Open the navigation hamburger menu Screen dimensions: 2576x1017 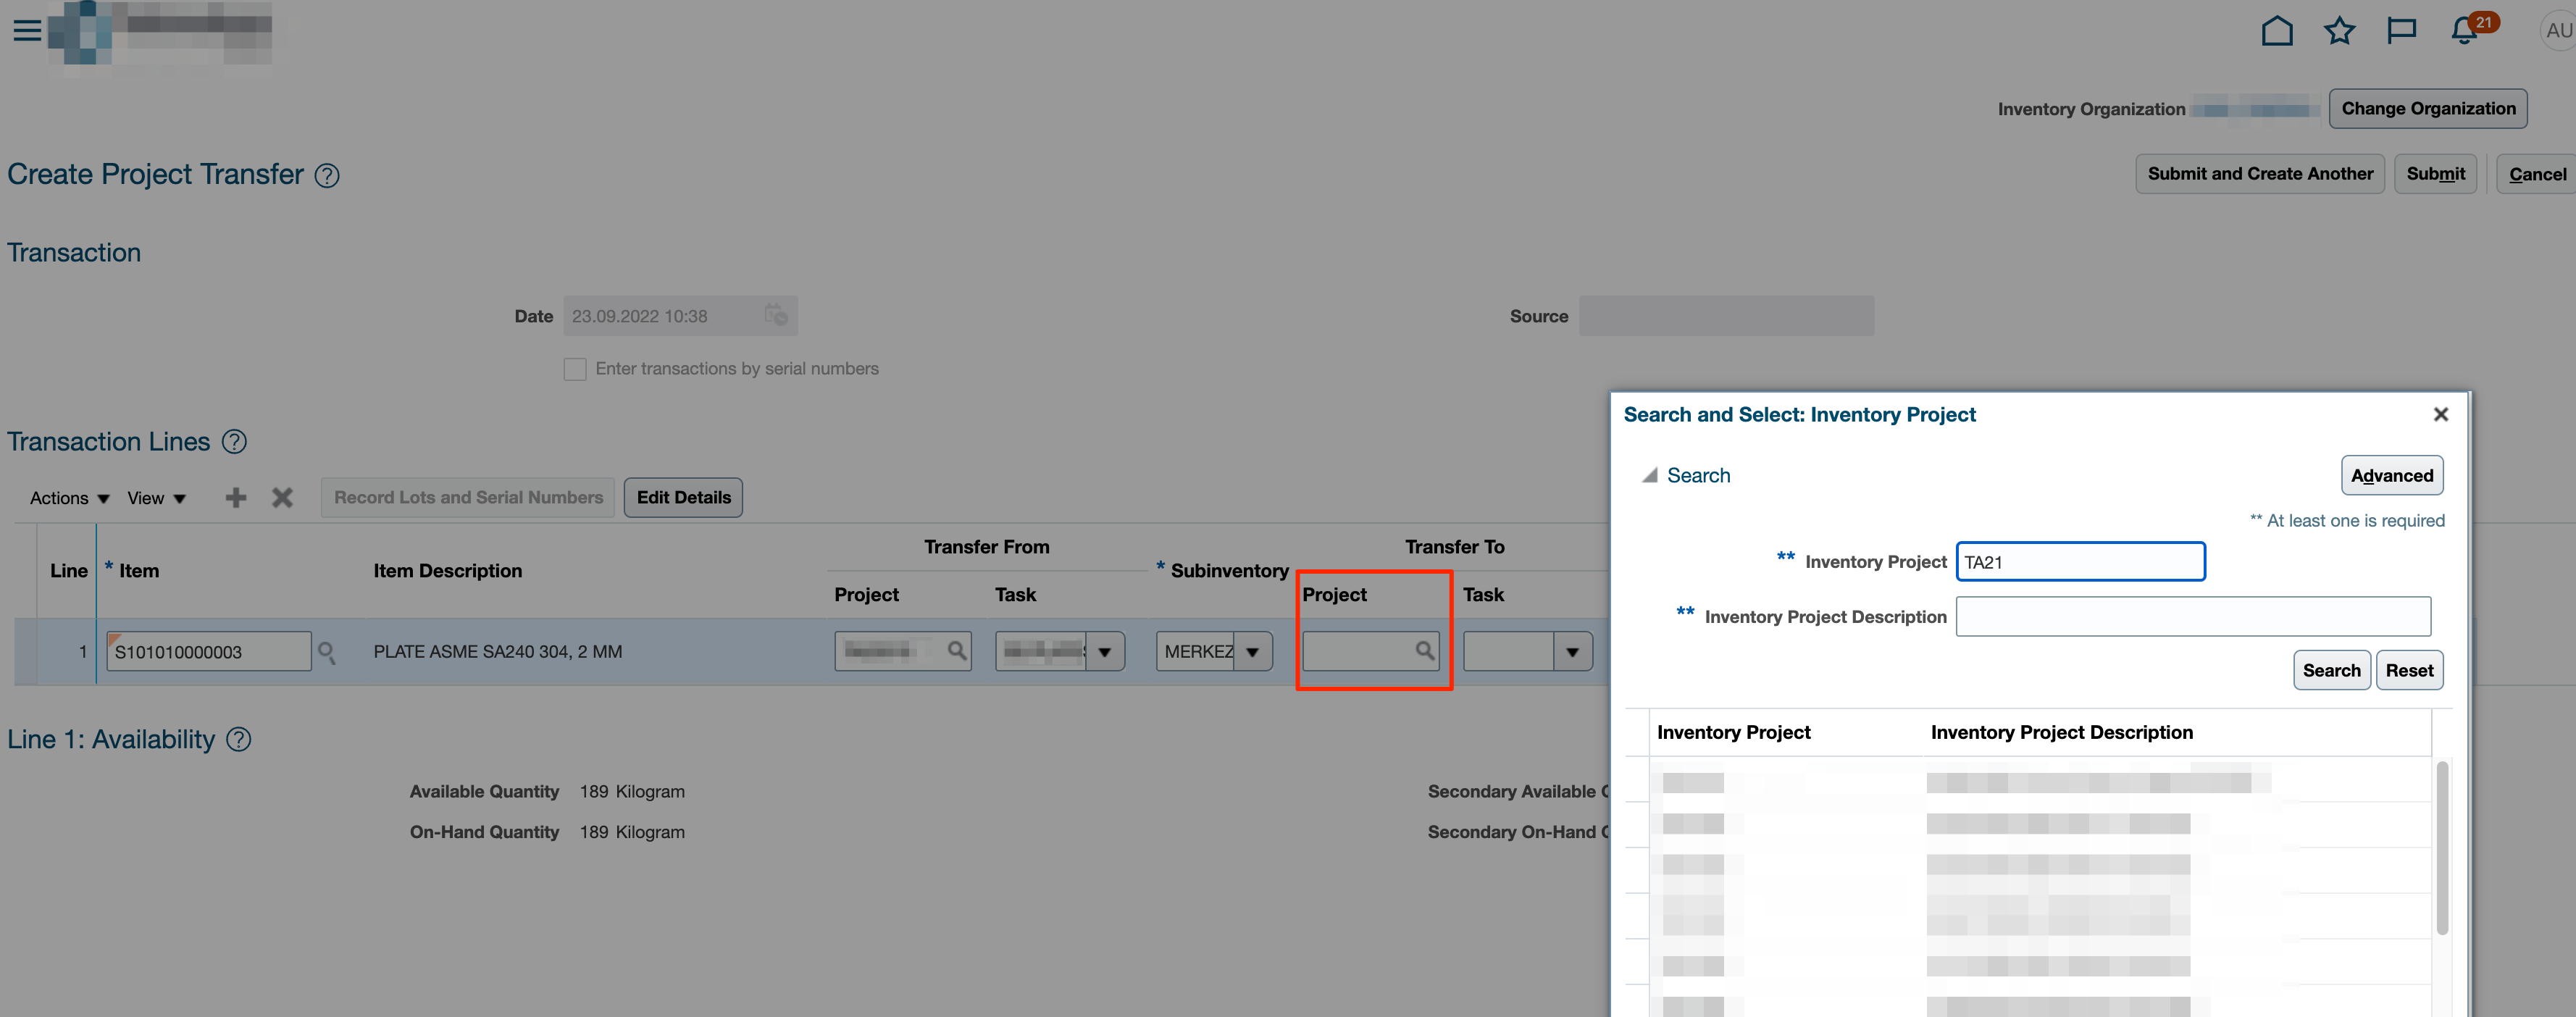(26, 30)
